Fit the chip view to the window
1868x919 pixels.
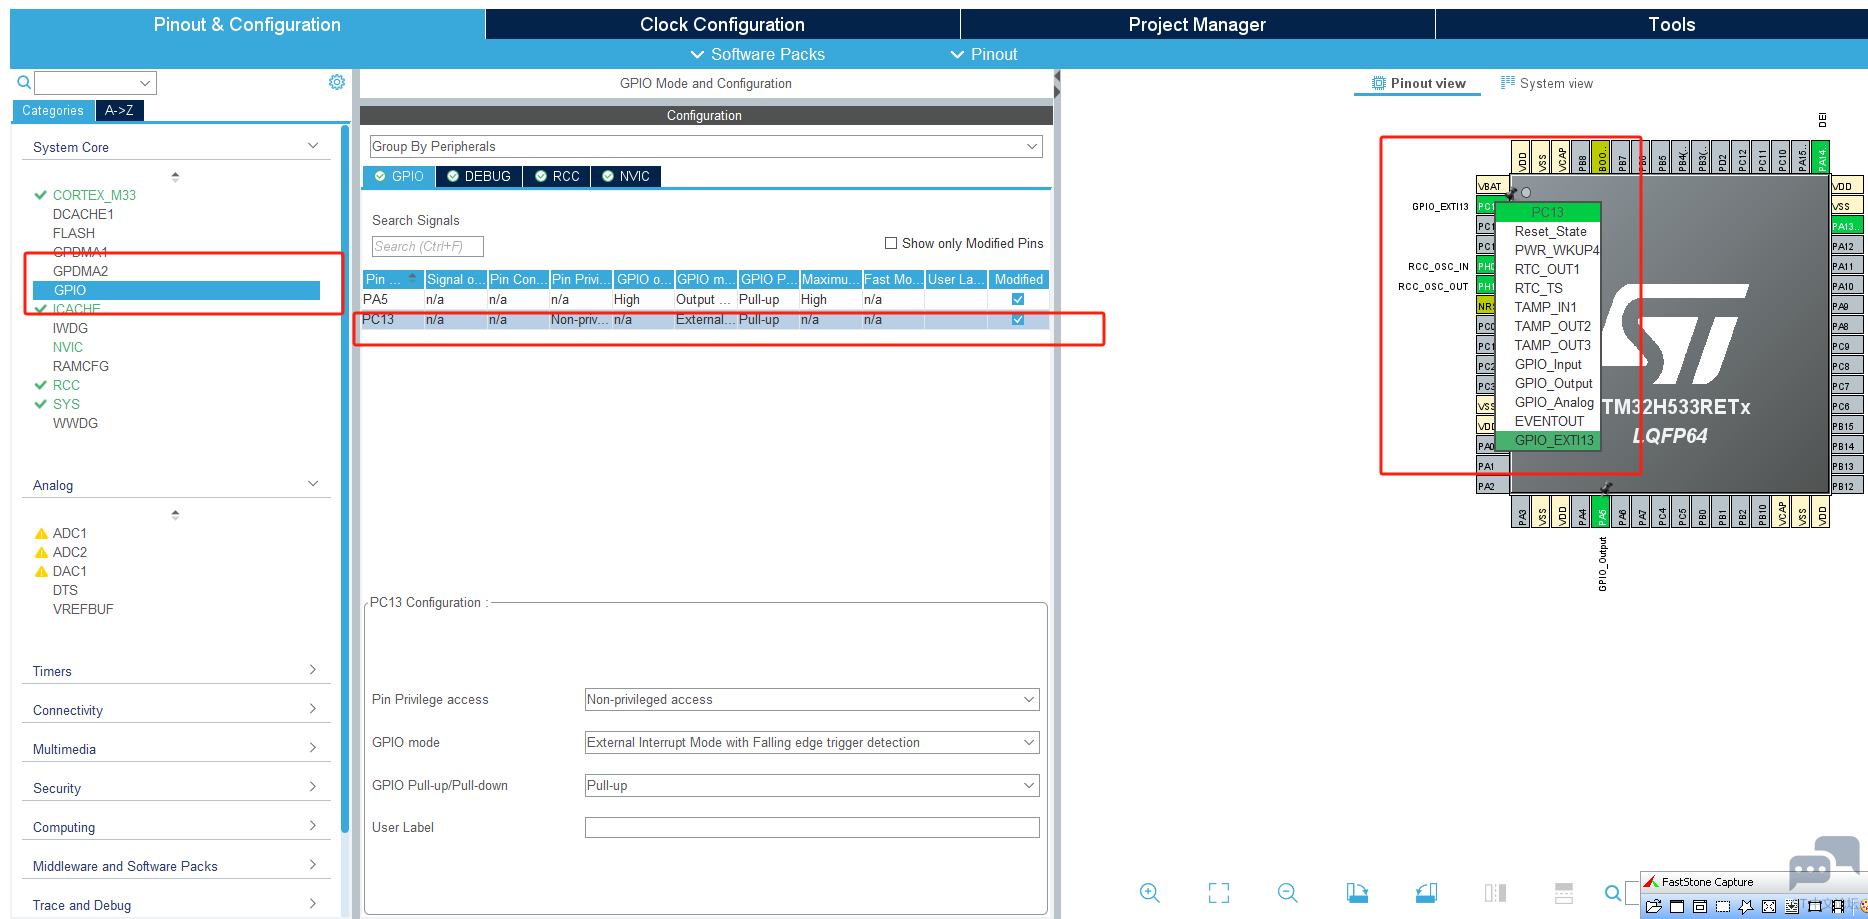(x=1219, y=893)
